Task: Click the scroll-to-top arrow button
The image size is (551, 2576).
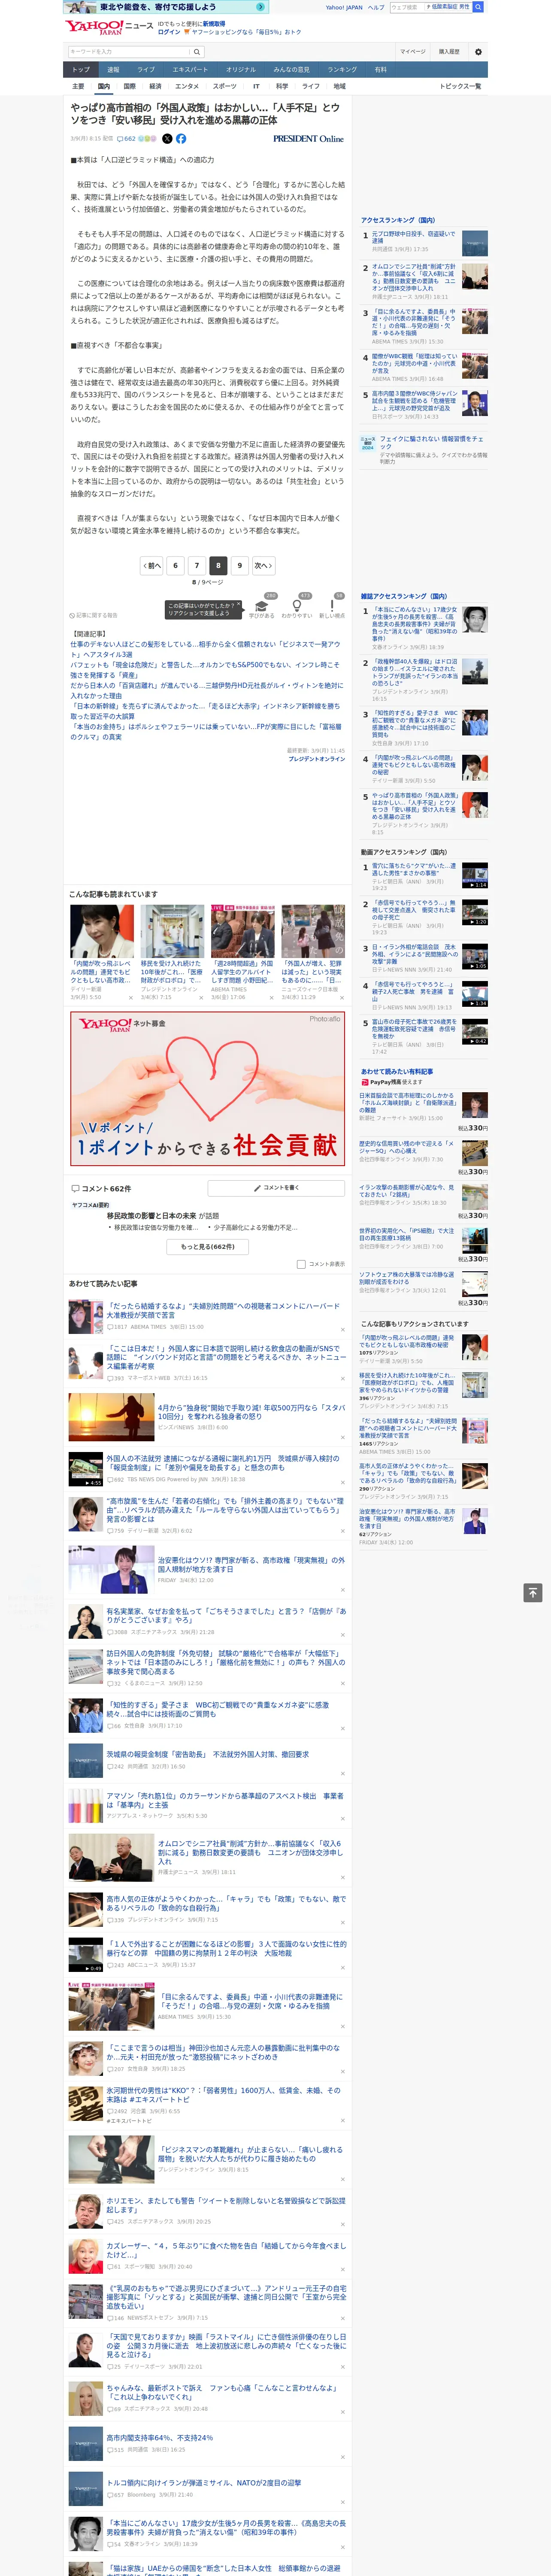Action: tap(533, 1593)
